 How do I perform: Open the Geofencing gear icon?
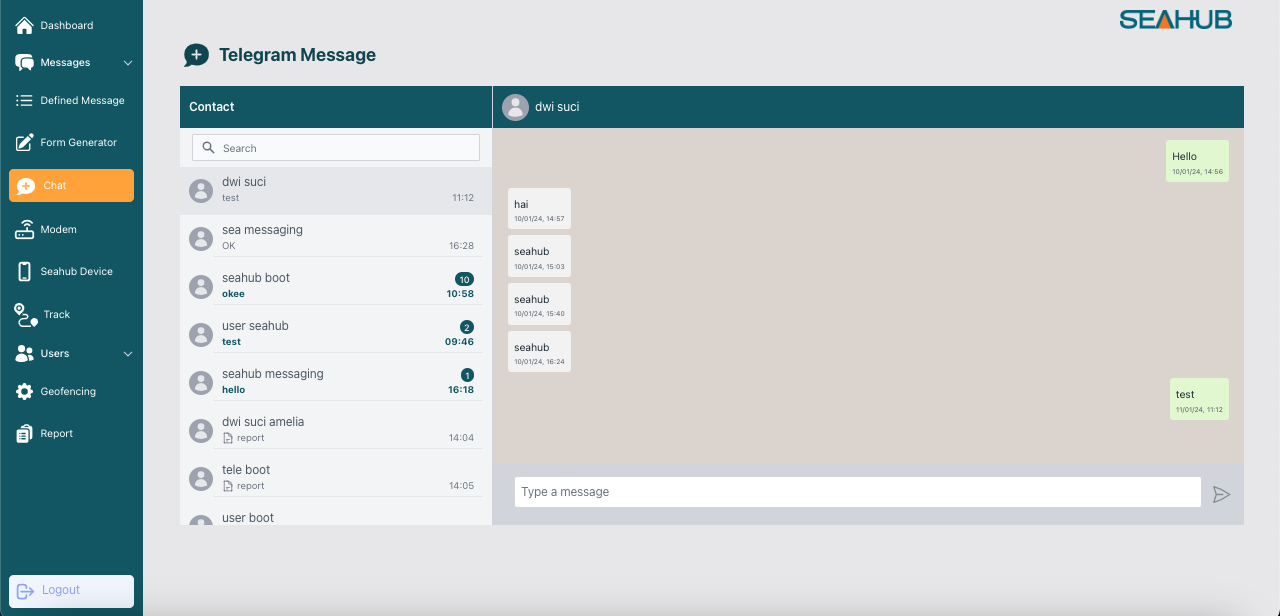coord(25,392)
